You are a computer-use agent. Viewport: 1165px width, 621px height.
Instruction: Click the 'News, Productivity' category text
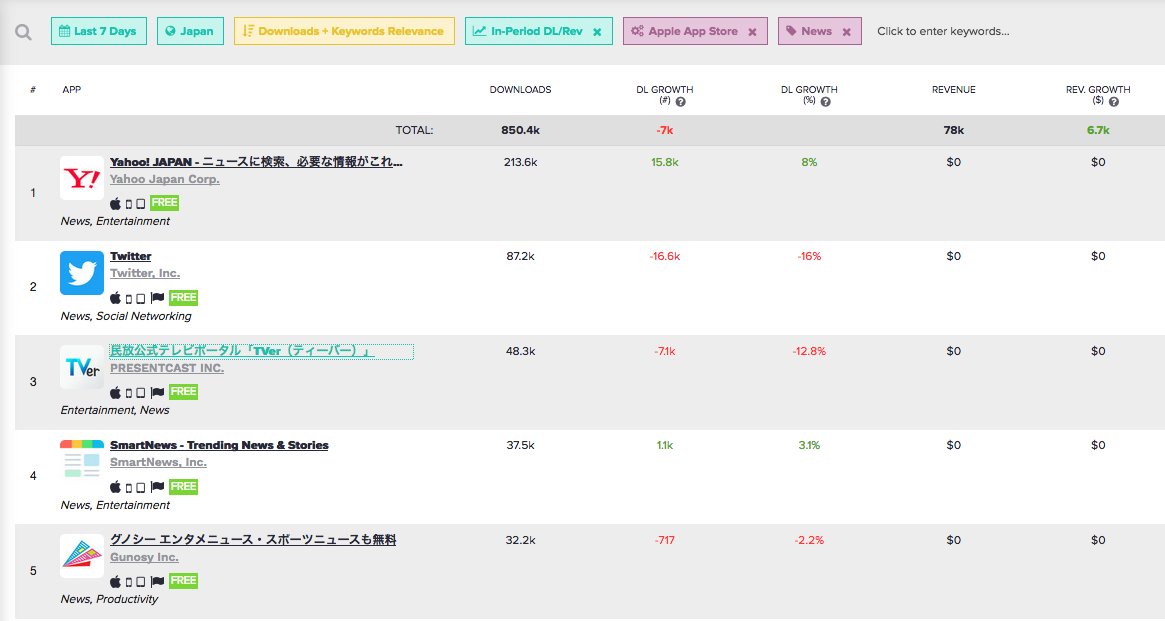tap(109, 599)
